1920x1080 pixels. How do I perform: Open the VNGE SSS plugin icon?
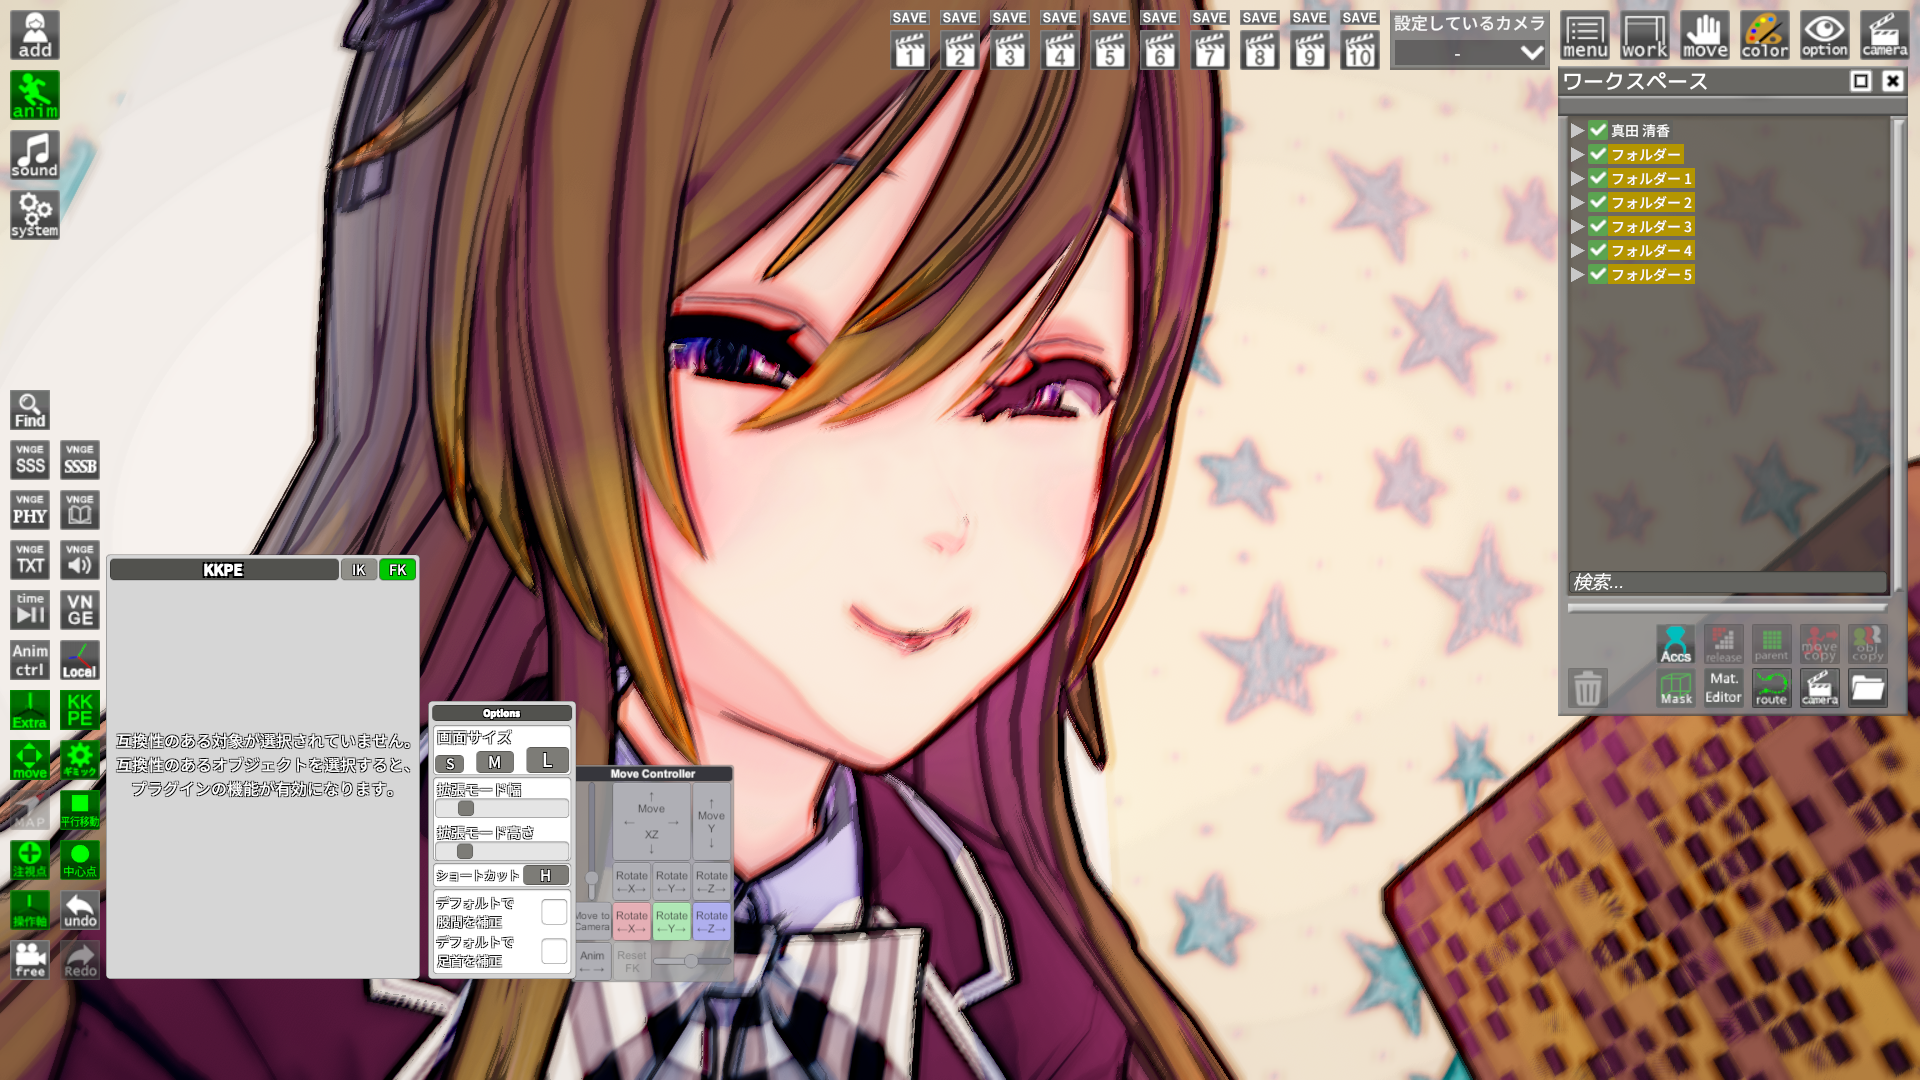30,460
